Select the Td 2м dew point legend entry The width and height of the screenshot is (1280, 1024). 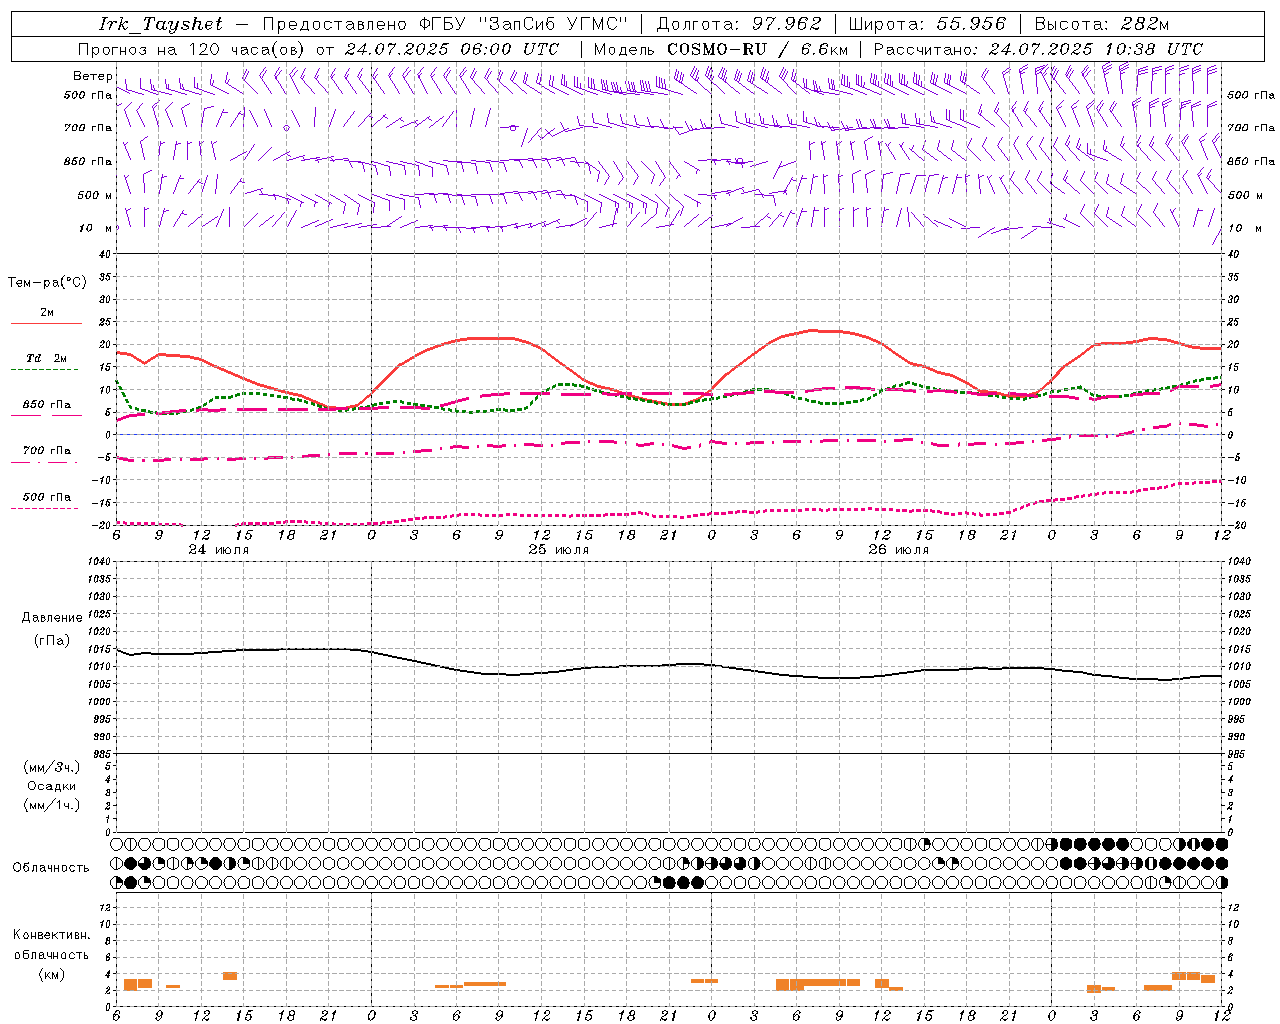[47, 358]
